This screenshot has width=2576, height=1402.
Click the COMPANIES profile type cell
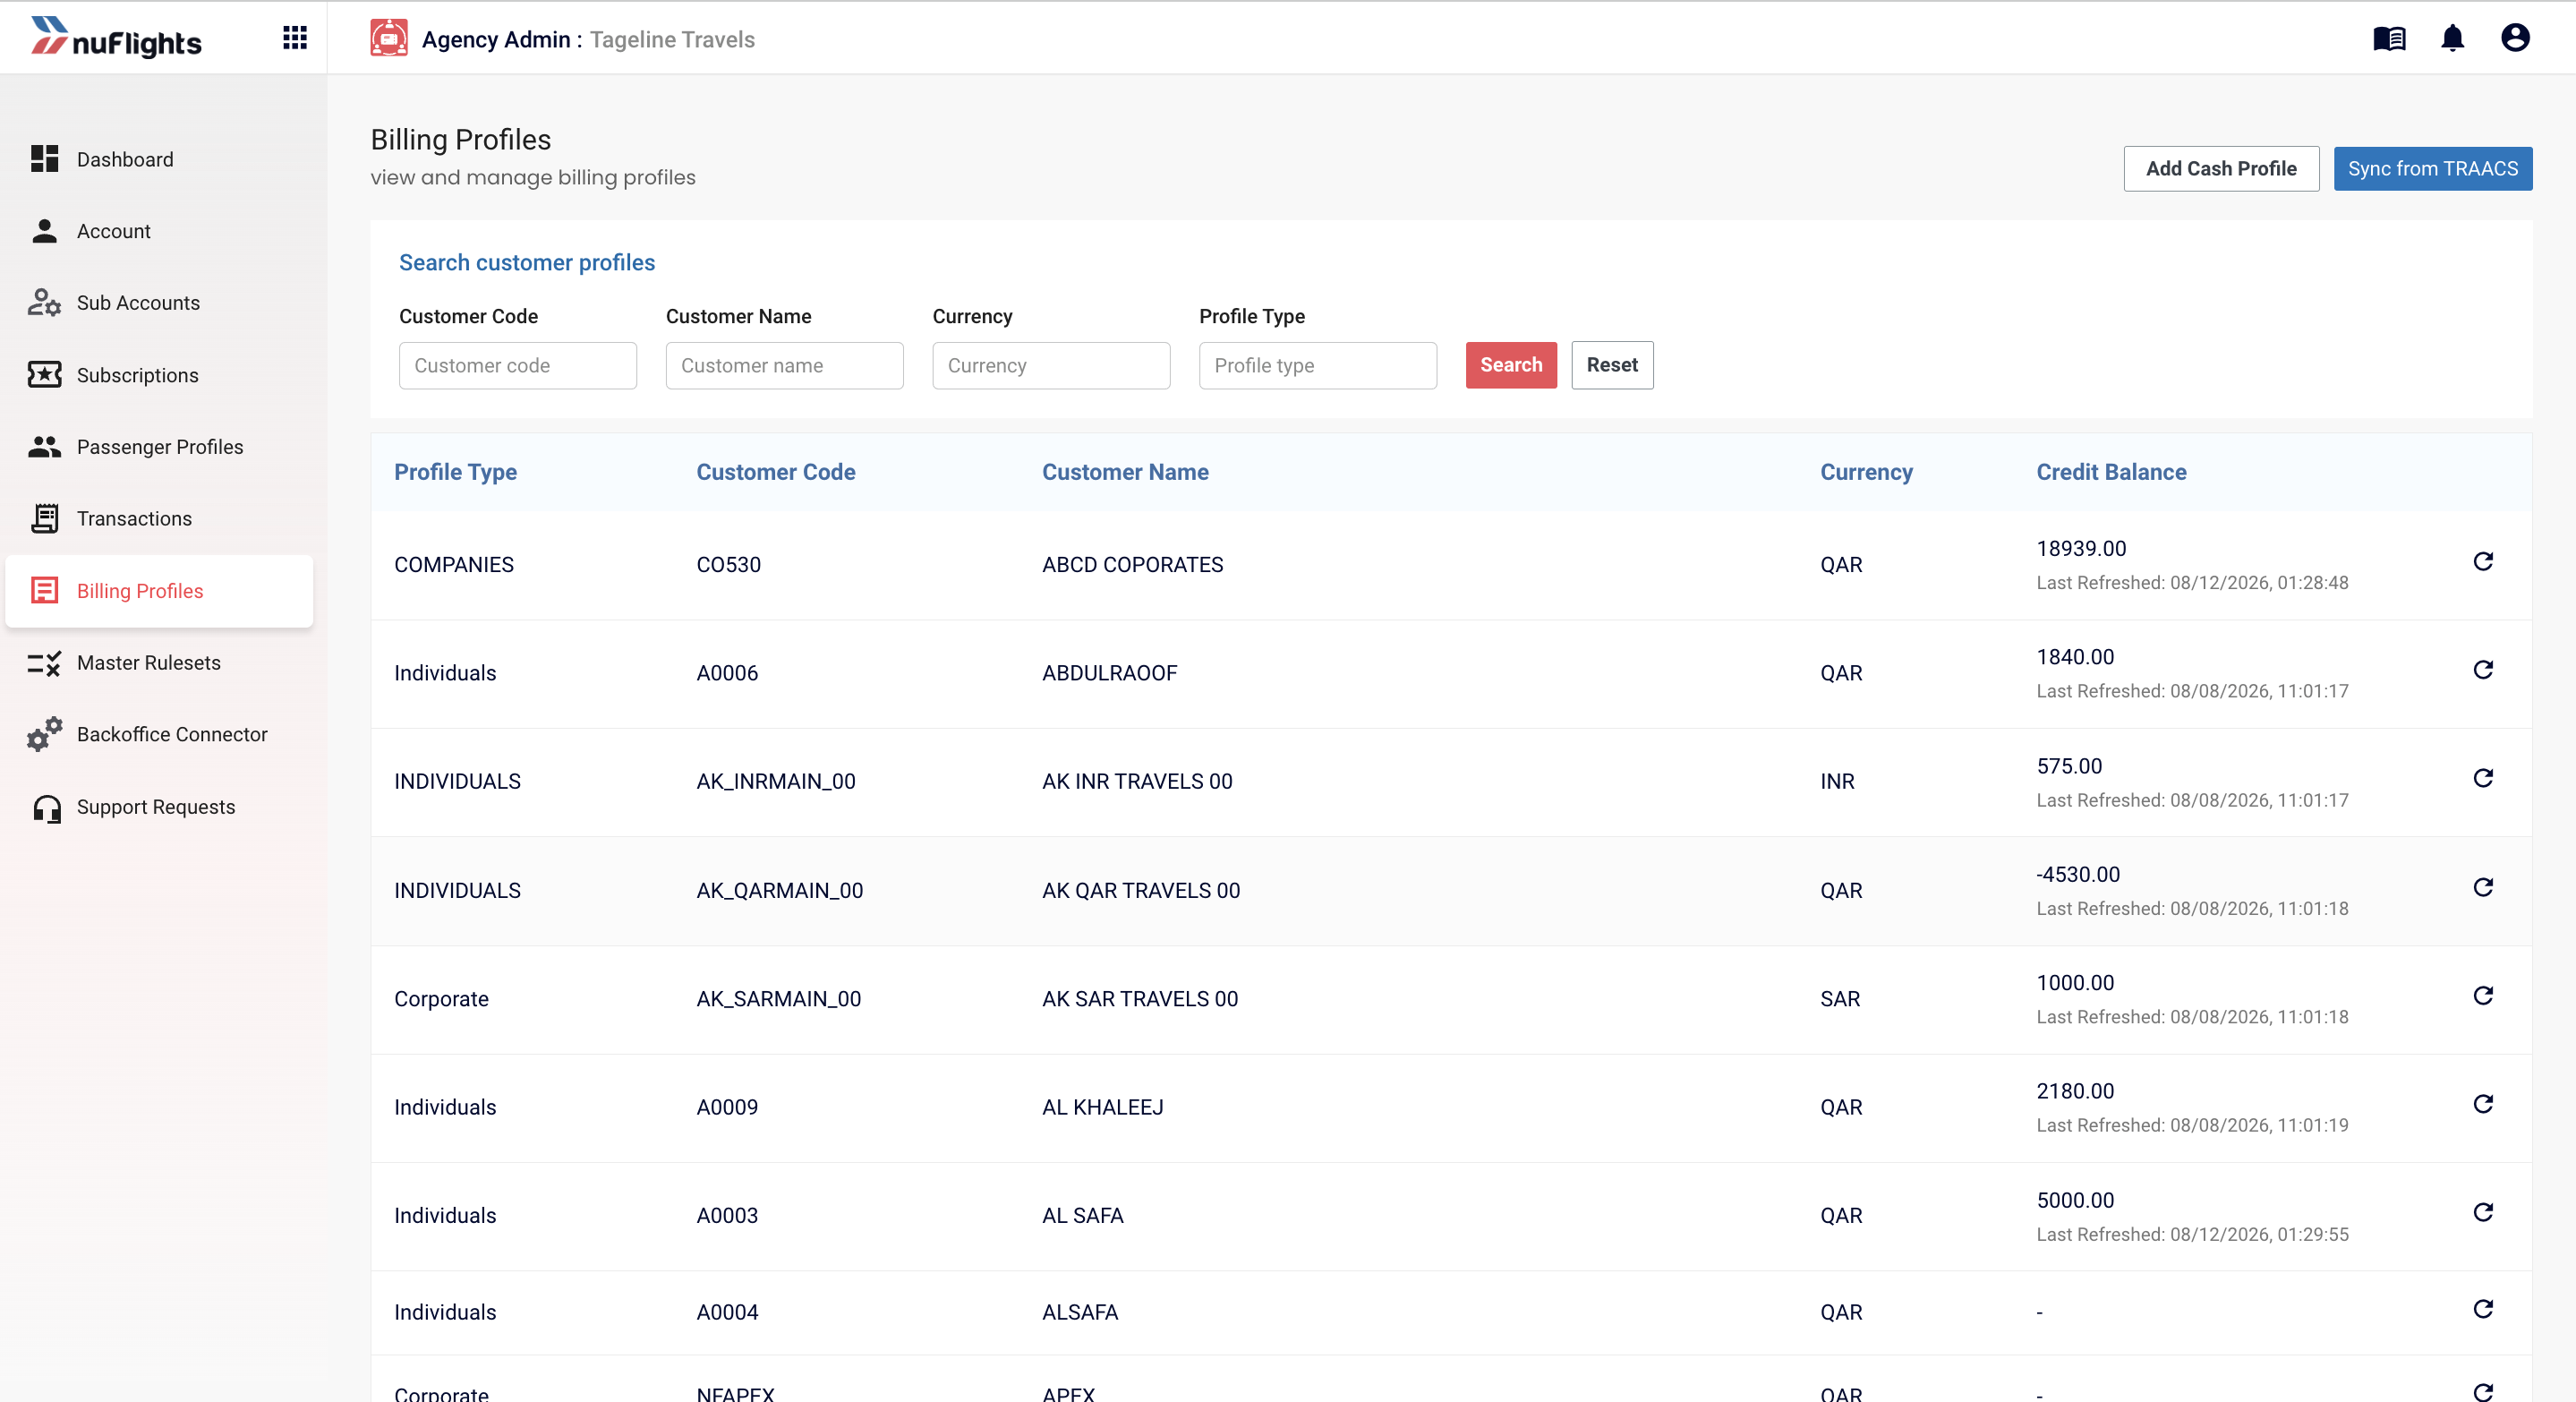[x=454, y=565]
